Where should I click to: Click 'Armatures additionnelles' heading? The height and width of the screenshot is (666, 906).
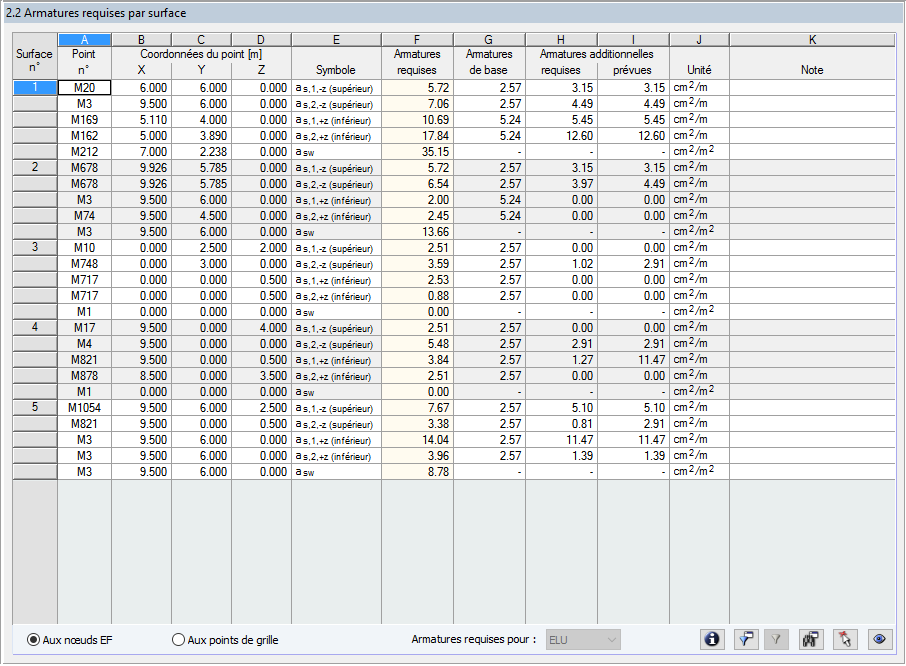(596, 54)
